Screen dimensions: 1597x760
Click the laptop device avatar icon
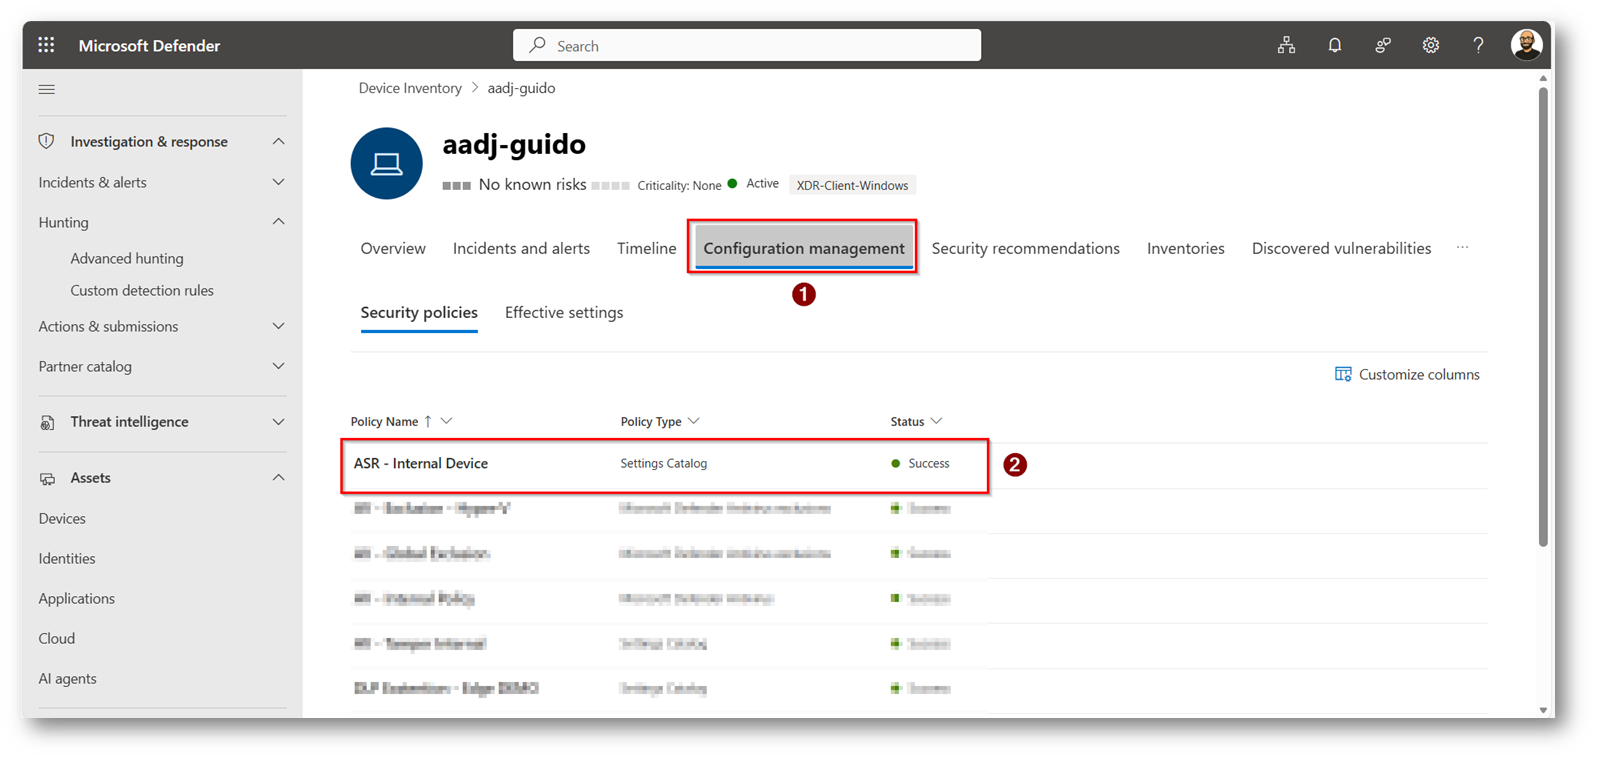point(387,163)
